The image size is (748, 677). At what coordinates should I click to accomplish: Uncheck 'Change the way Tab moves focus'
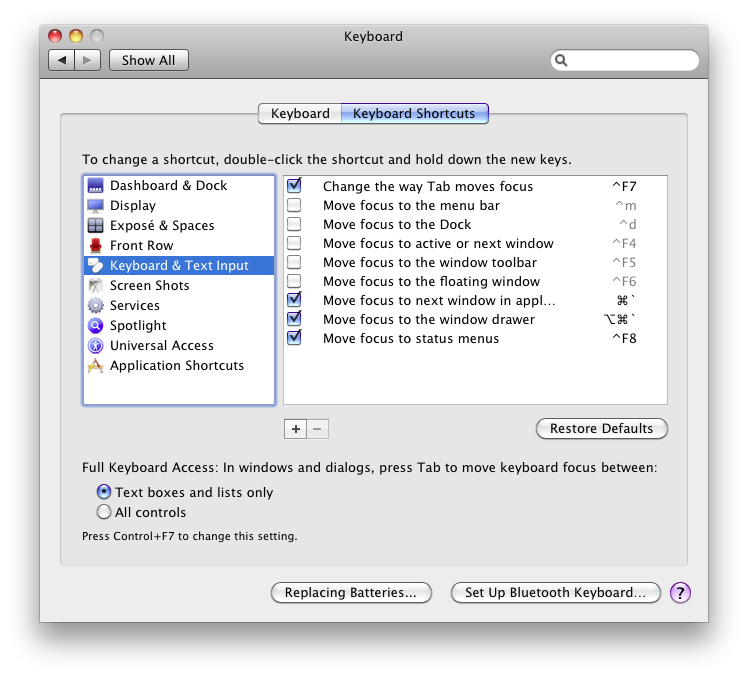294,186
